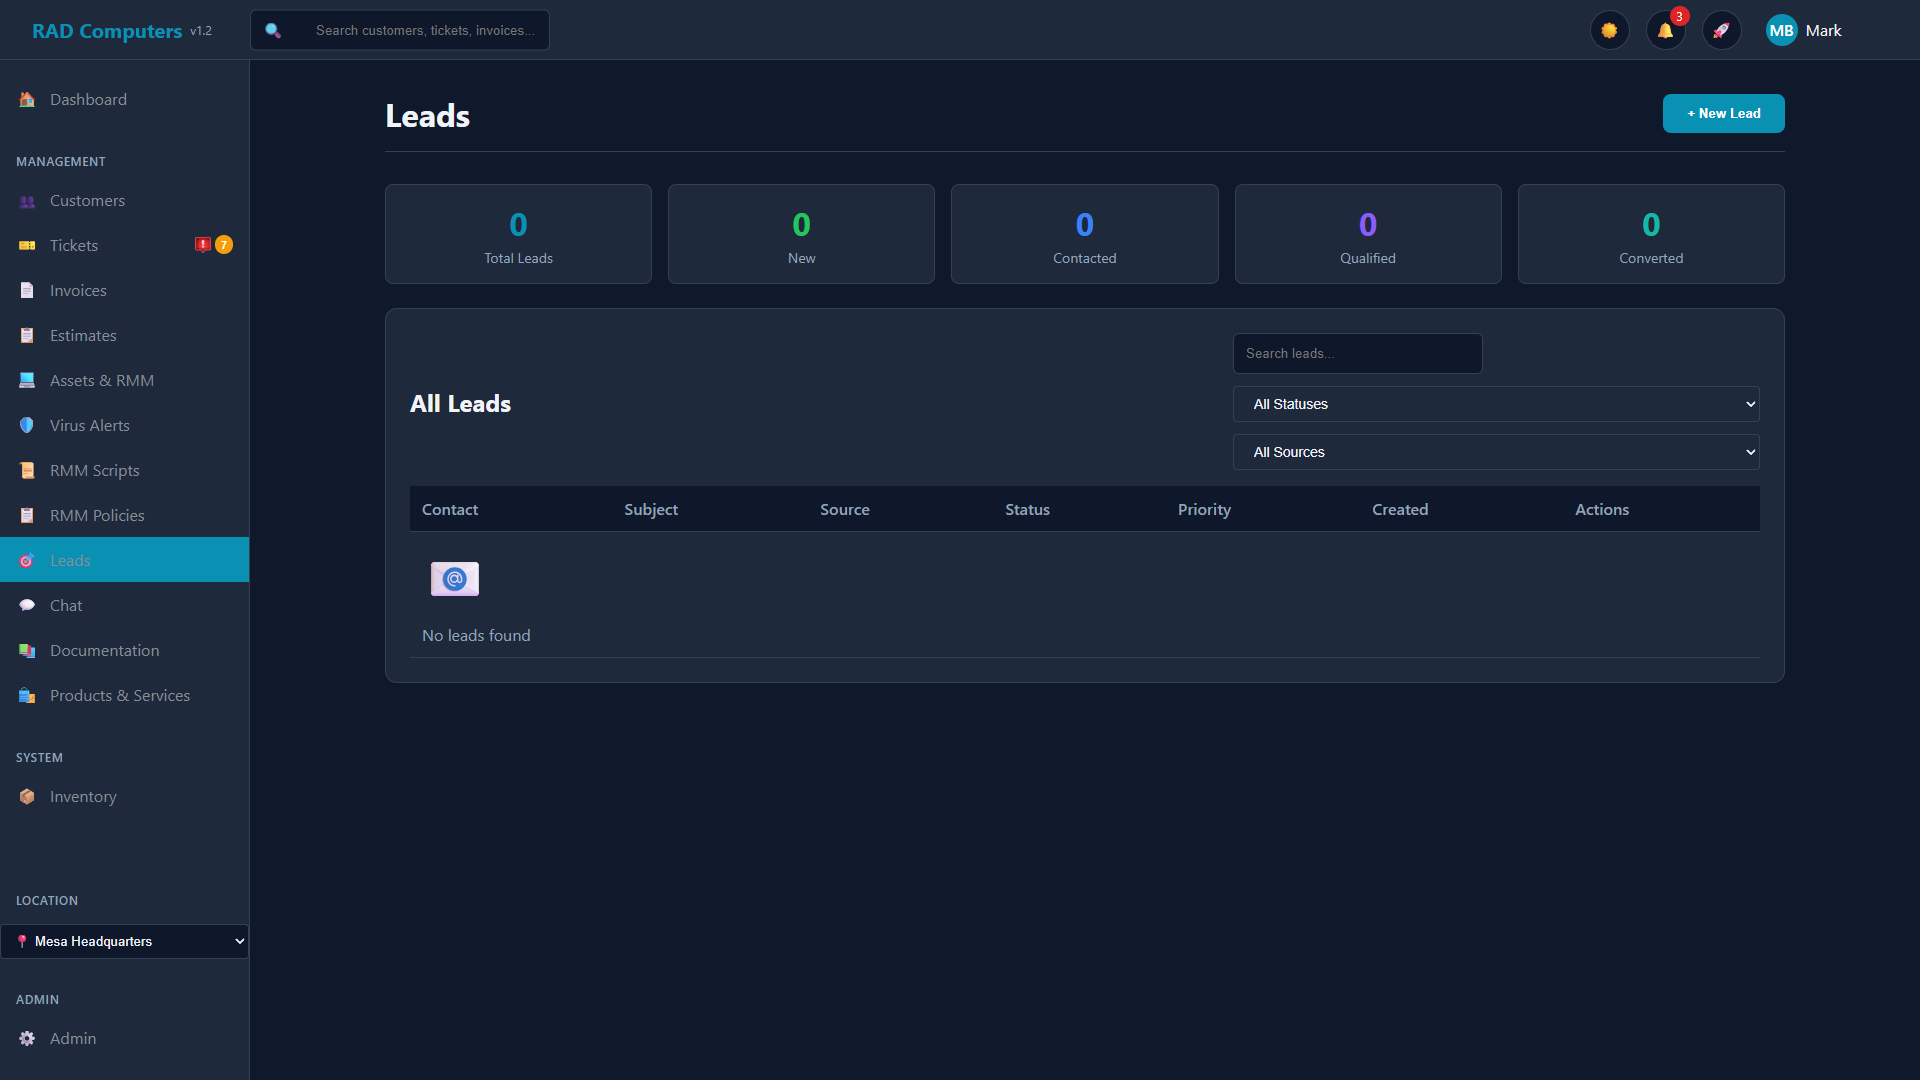
Task: Click the Inventory box icon
Action: 25,796
